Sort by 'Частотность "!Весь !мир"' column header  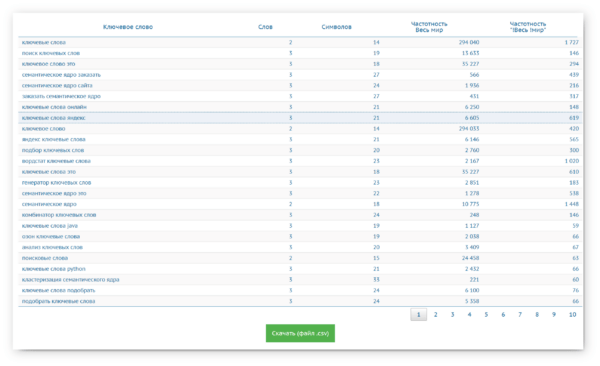point(528,27)
